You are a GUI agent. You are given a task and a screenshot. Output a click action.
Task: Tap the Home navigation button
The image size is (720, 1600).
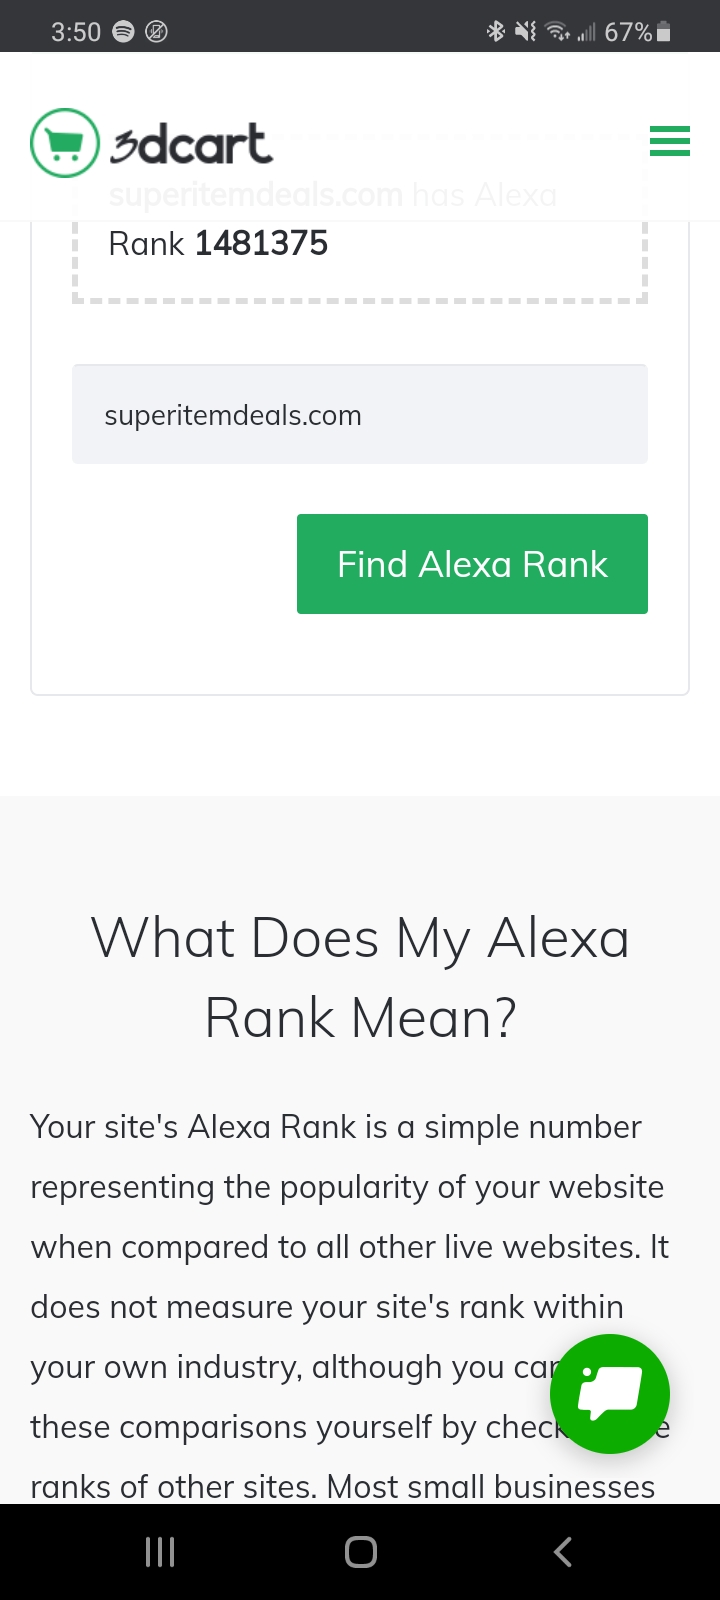[x=360, y=1551]
